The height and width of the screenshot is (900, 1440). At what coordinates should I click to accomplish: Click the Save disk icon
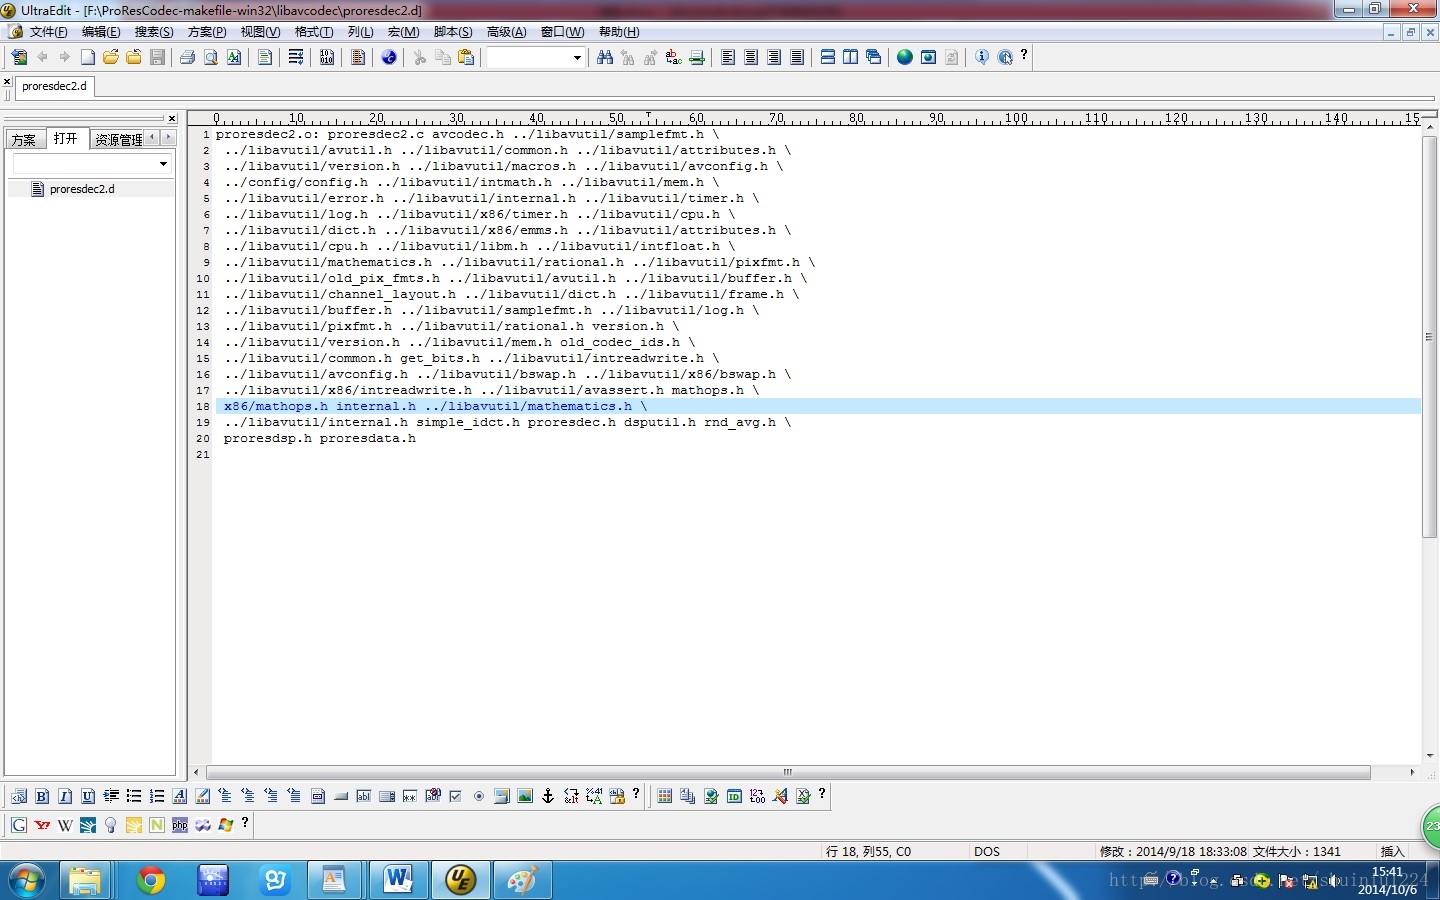[x=157, y=57]
